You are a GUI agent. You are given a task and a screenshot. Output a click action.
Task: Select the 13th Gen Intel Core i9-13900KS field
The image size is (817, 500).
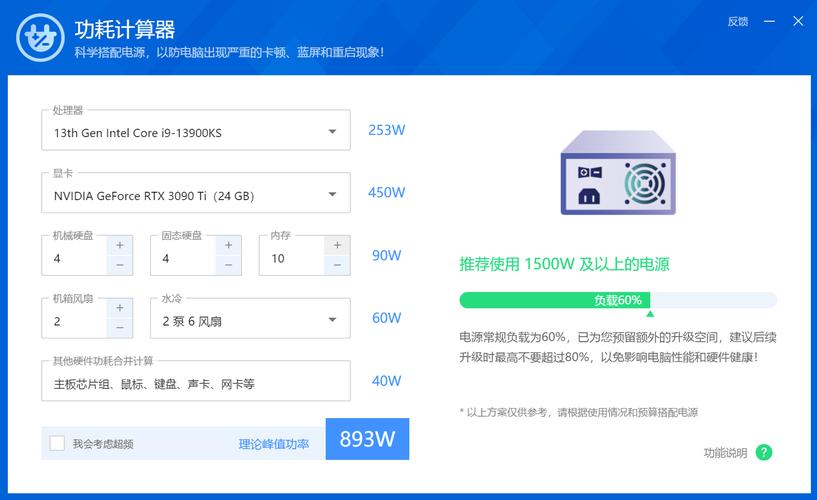[196, 130]
